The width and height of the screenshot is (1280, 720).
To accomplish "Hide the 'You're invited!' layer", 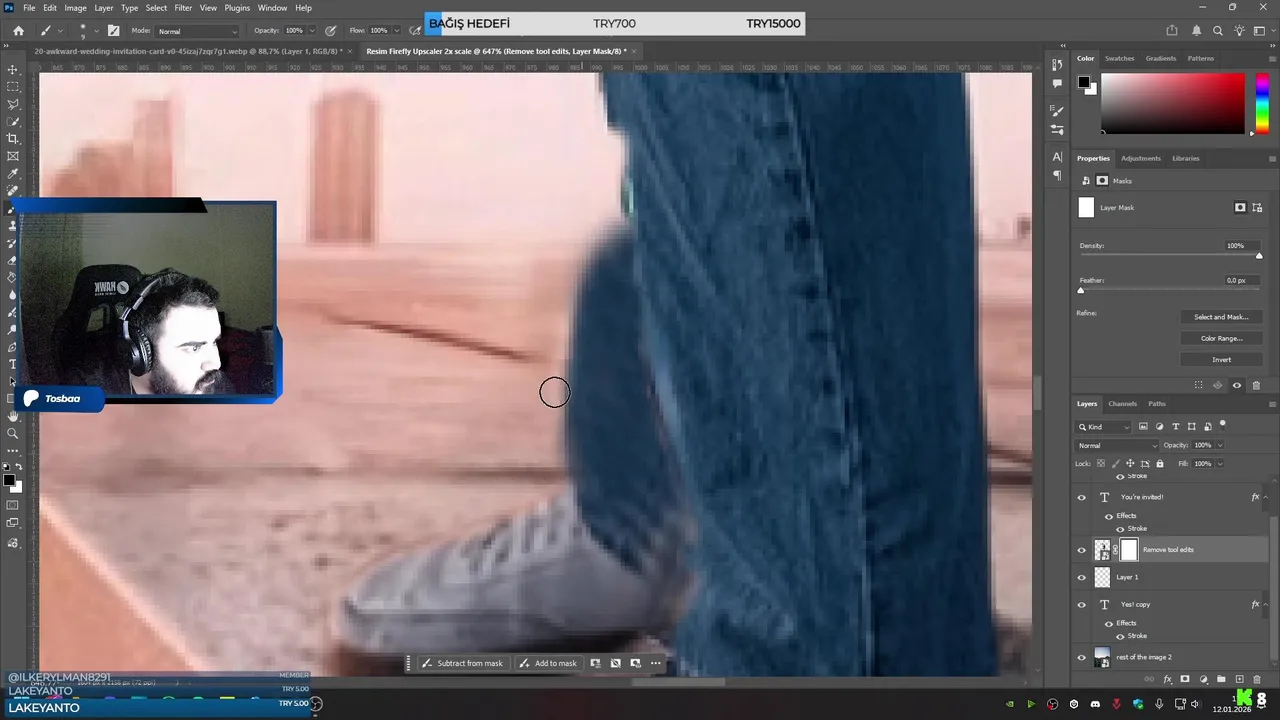I will pyautogui.click(x=1081, y=497).
